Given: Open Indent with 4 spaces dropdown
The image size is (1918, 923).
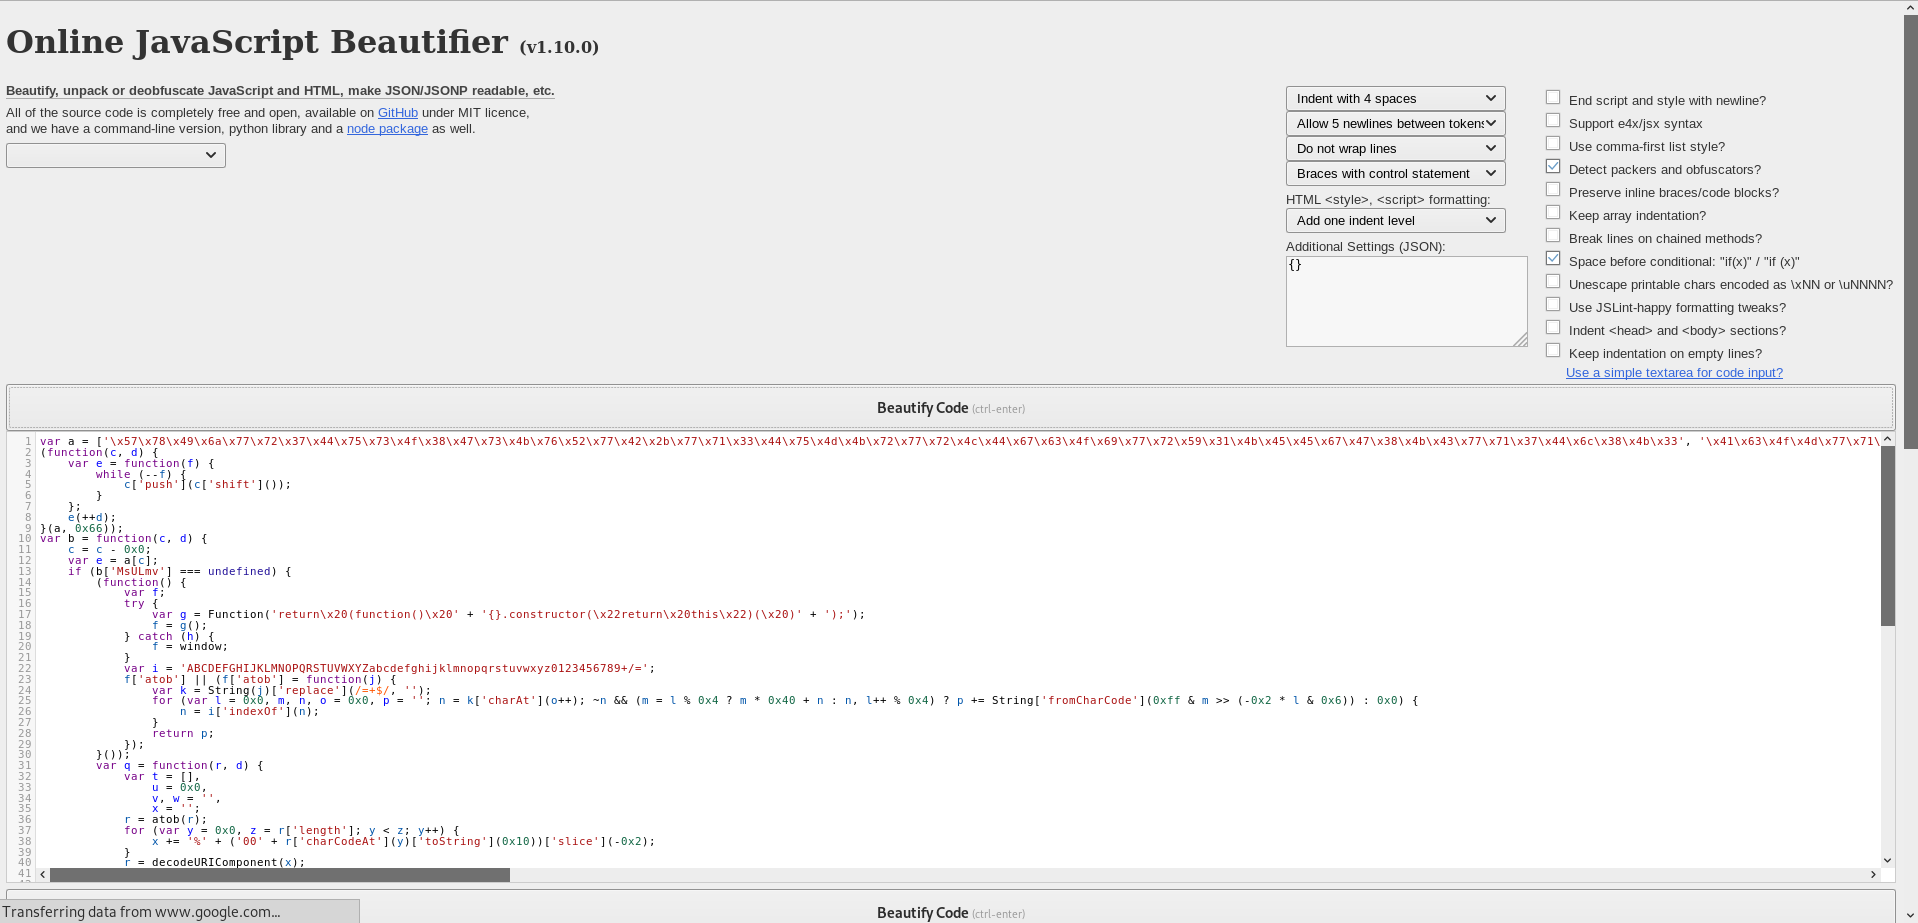Looking at the screenshot, I should 1395,99.
